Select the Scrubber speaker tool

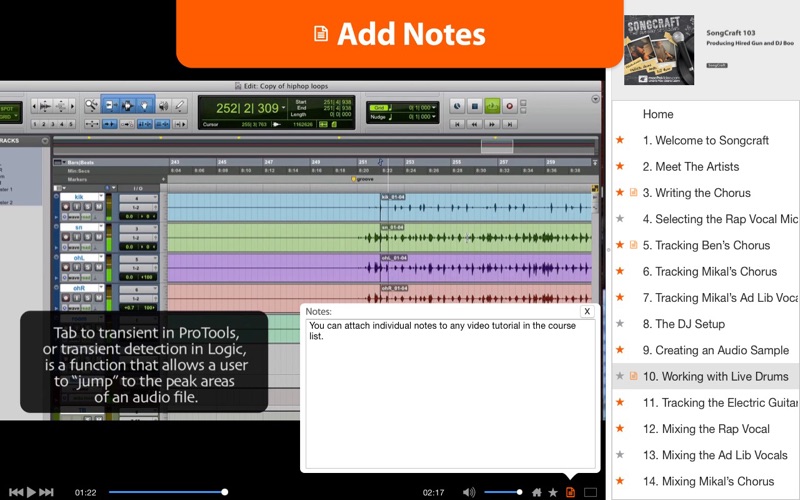(163, 106)
